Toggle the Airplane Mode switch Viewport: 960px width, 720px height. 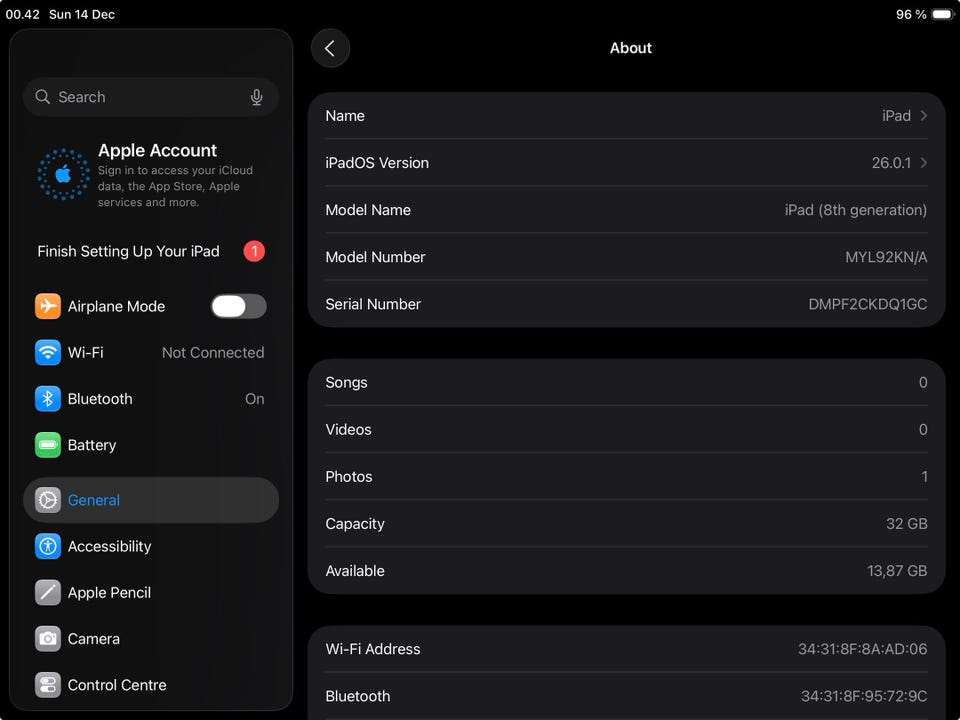click(239, 306)
